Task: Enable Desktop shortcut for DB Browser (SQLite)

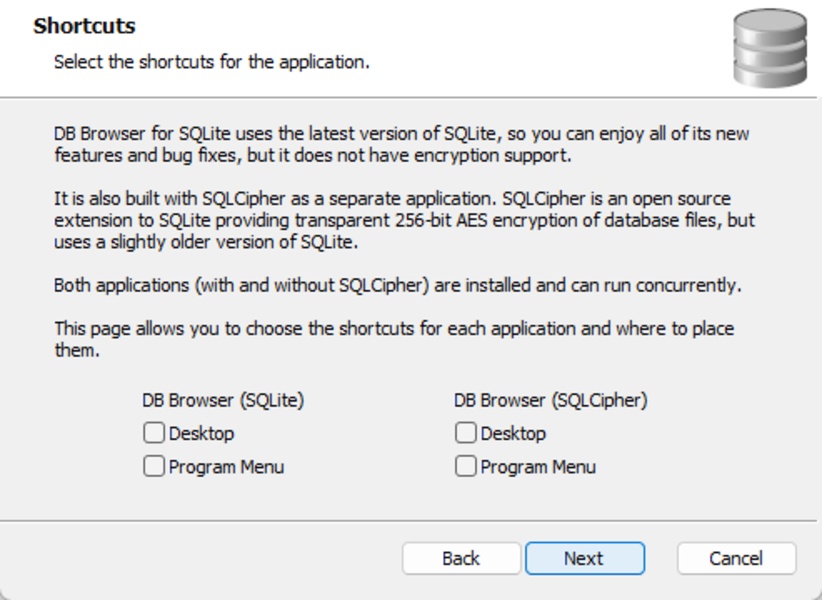Action: [x=154, y=433]
